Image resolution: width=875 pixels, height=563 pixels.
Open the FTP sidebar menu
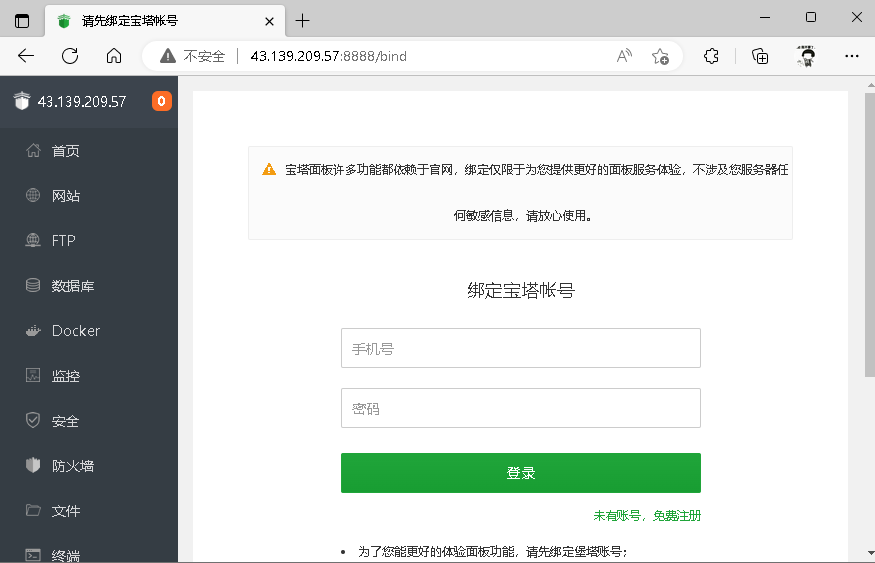pos(89,240)
